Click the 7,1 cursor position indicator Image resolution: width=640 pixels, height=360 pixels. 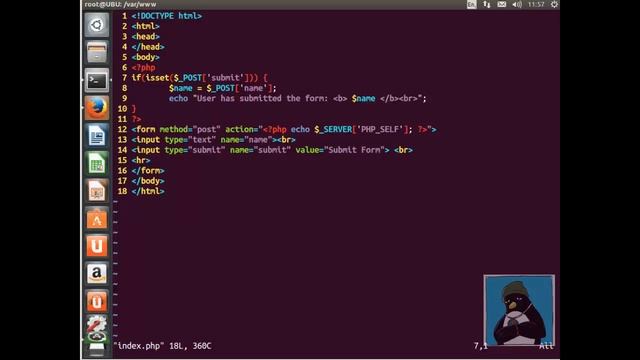481,346
